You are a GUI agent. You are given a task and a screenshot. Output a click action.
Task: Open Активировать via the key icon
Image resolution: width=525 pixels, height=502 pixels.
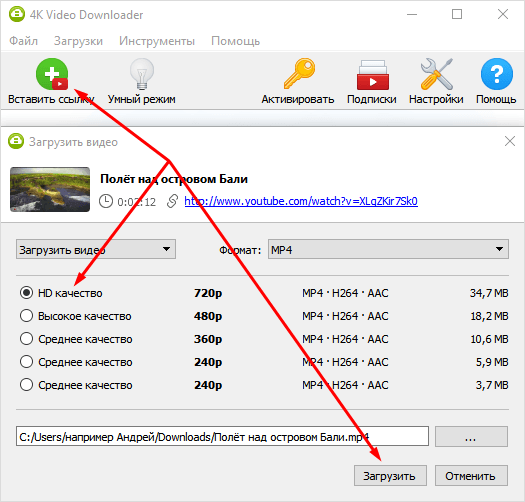(x=299, y=74)
